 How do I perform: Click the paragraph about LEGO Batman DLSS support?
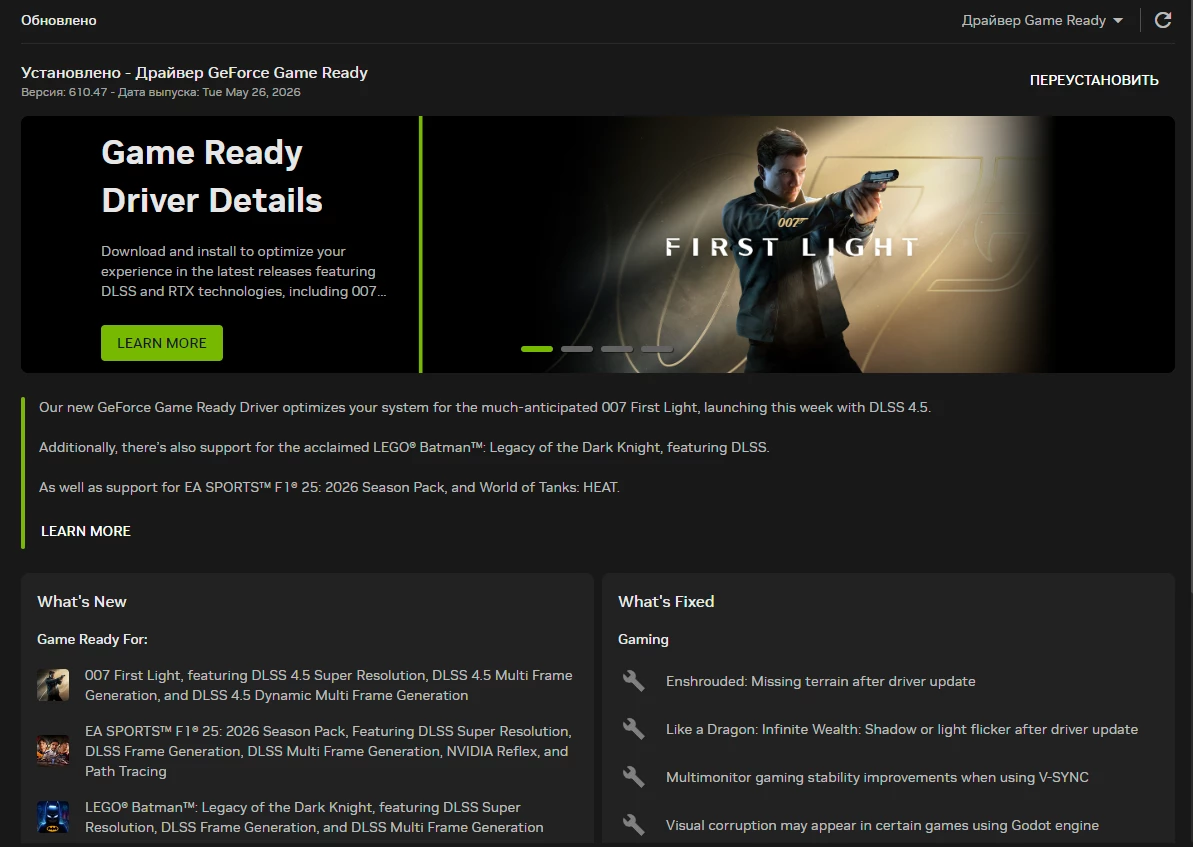[x=404, y=447]
